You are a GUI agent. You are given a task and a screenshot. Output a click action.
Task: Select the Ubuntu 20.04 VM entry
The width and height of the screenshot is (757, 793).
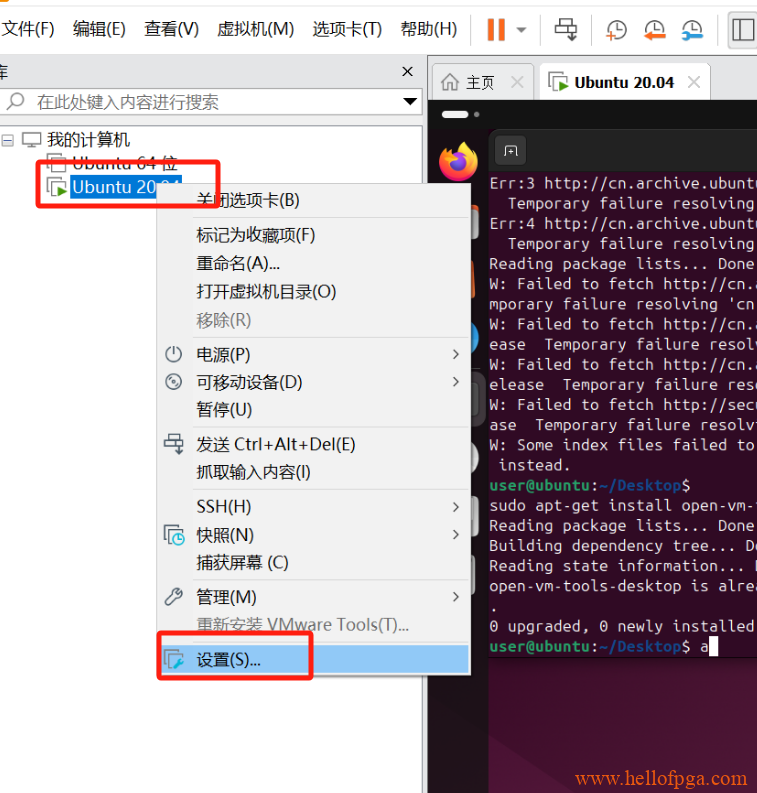point(126,187)
